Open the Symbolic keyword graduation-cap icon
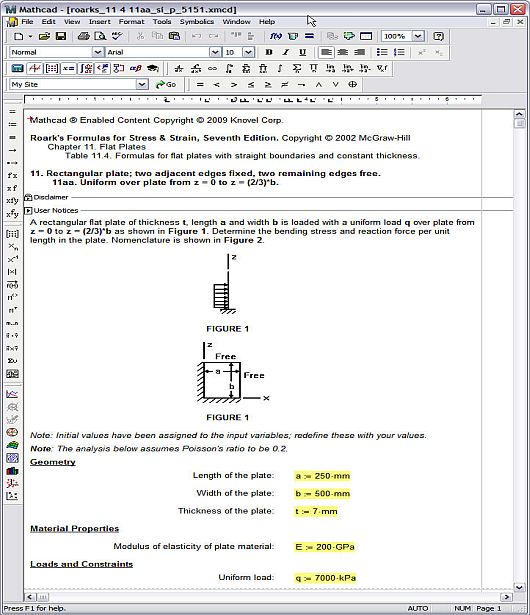 [x=153, y=69]
